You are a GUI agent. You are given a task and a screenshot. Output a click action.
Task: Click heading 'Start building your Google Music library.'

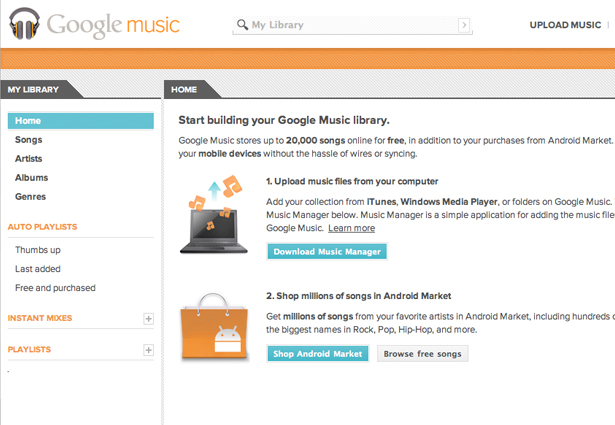click(284, 120)
